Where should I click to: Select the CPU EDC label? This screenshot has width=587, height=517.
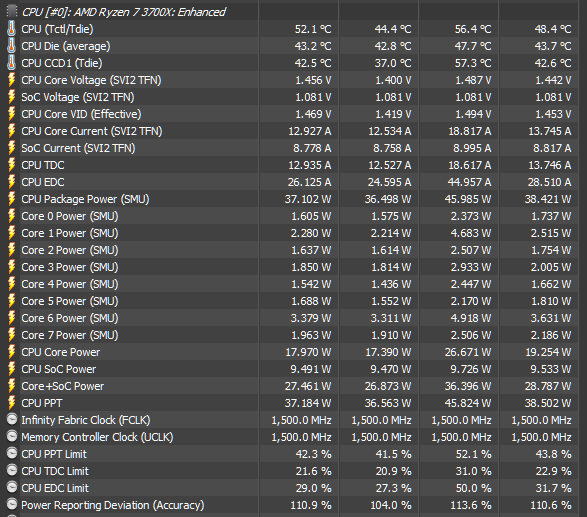(x=43, y=182)
